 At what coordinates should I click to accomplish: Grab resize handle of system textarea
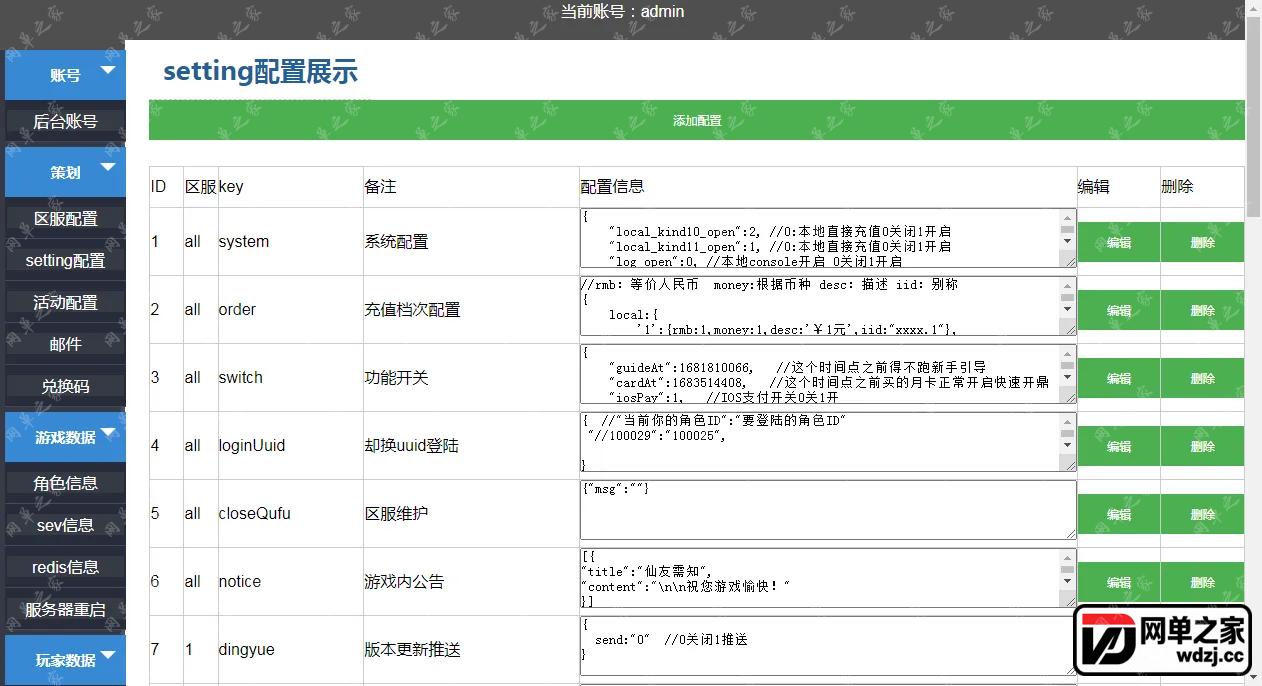[x=1070, y=261]
